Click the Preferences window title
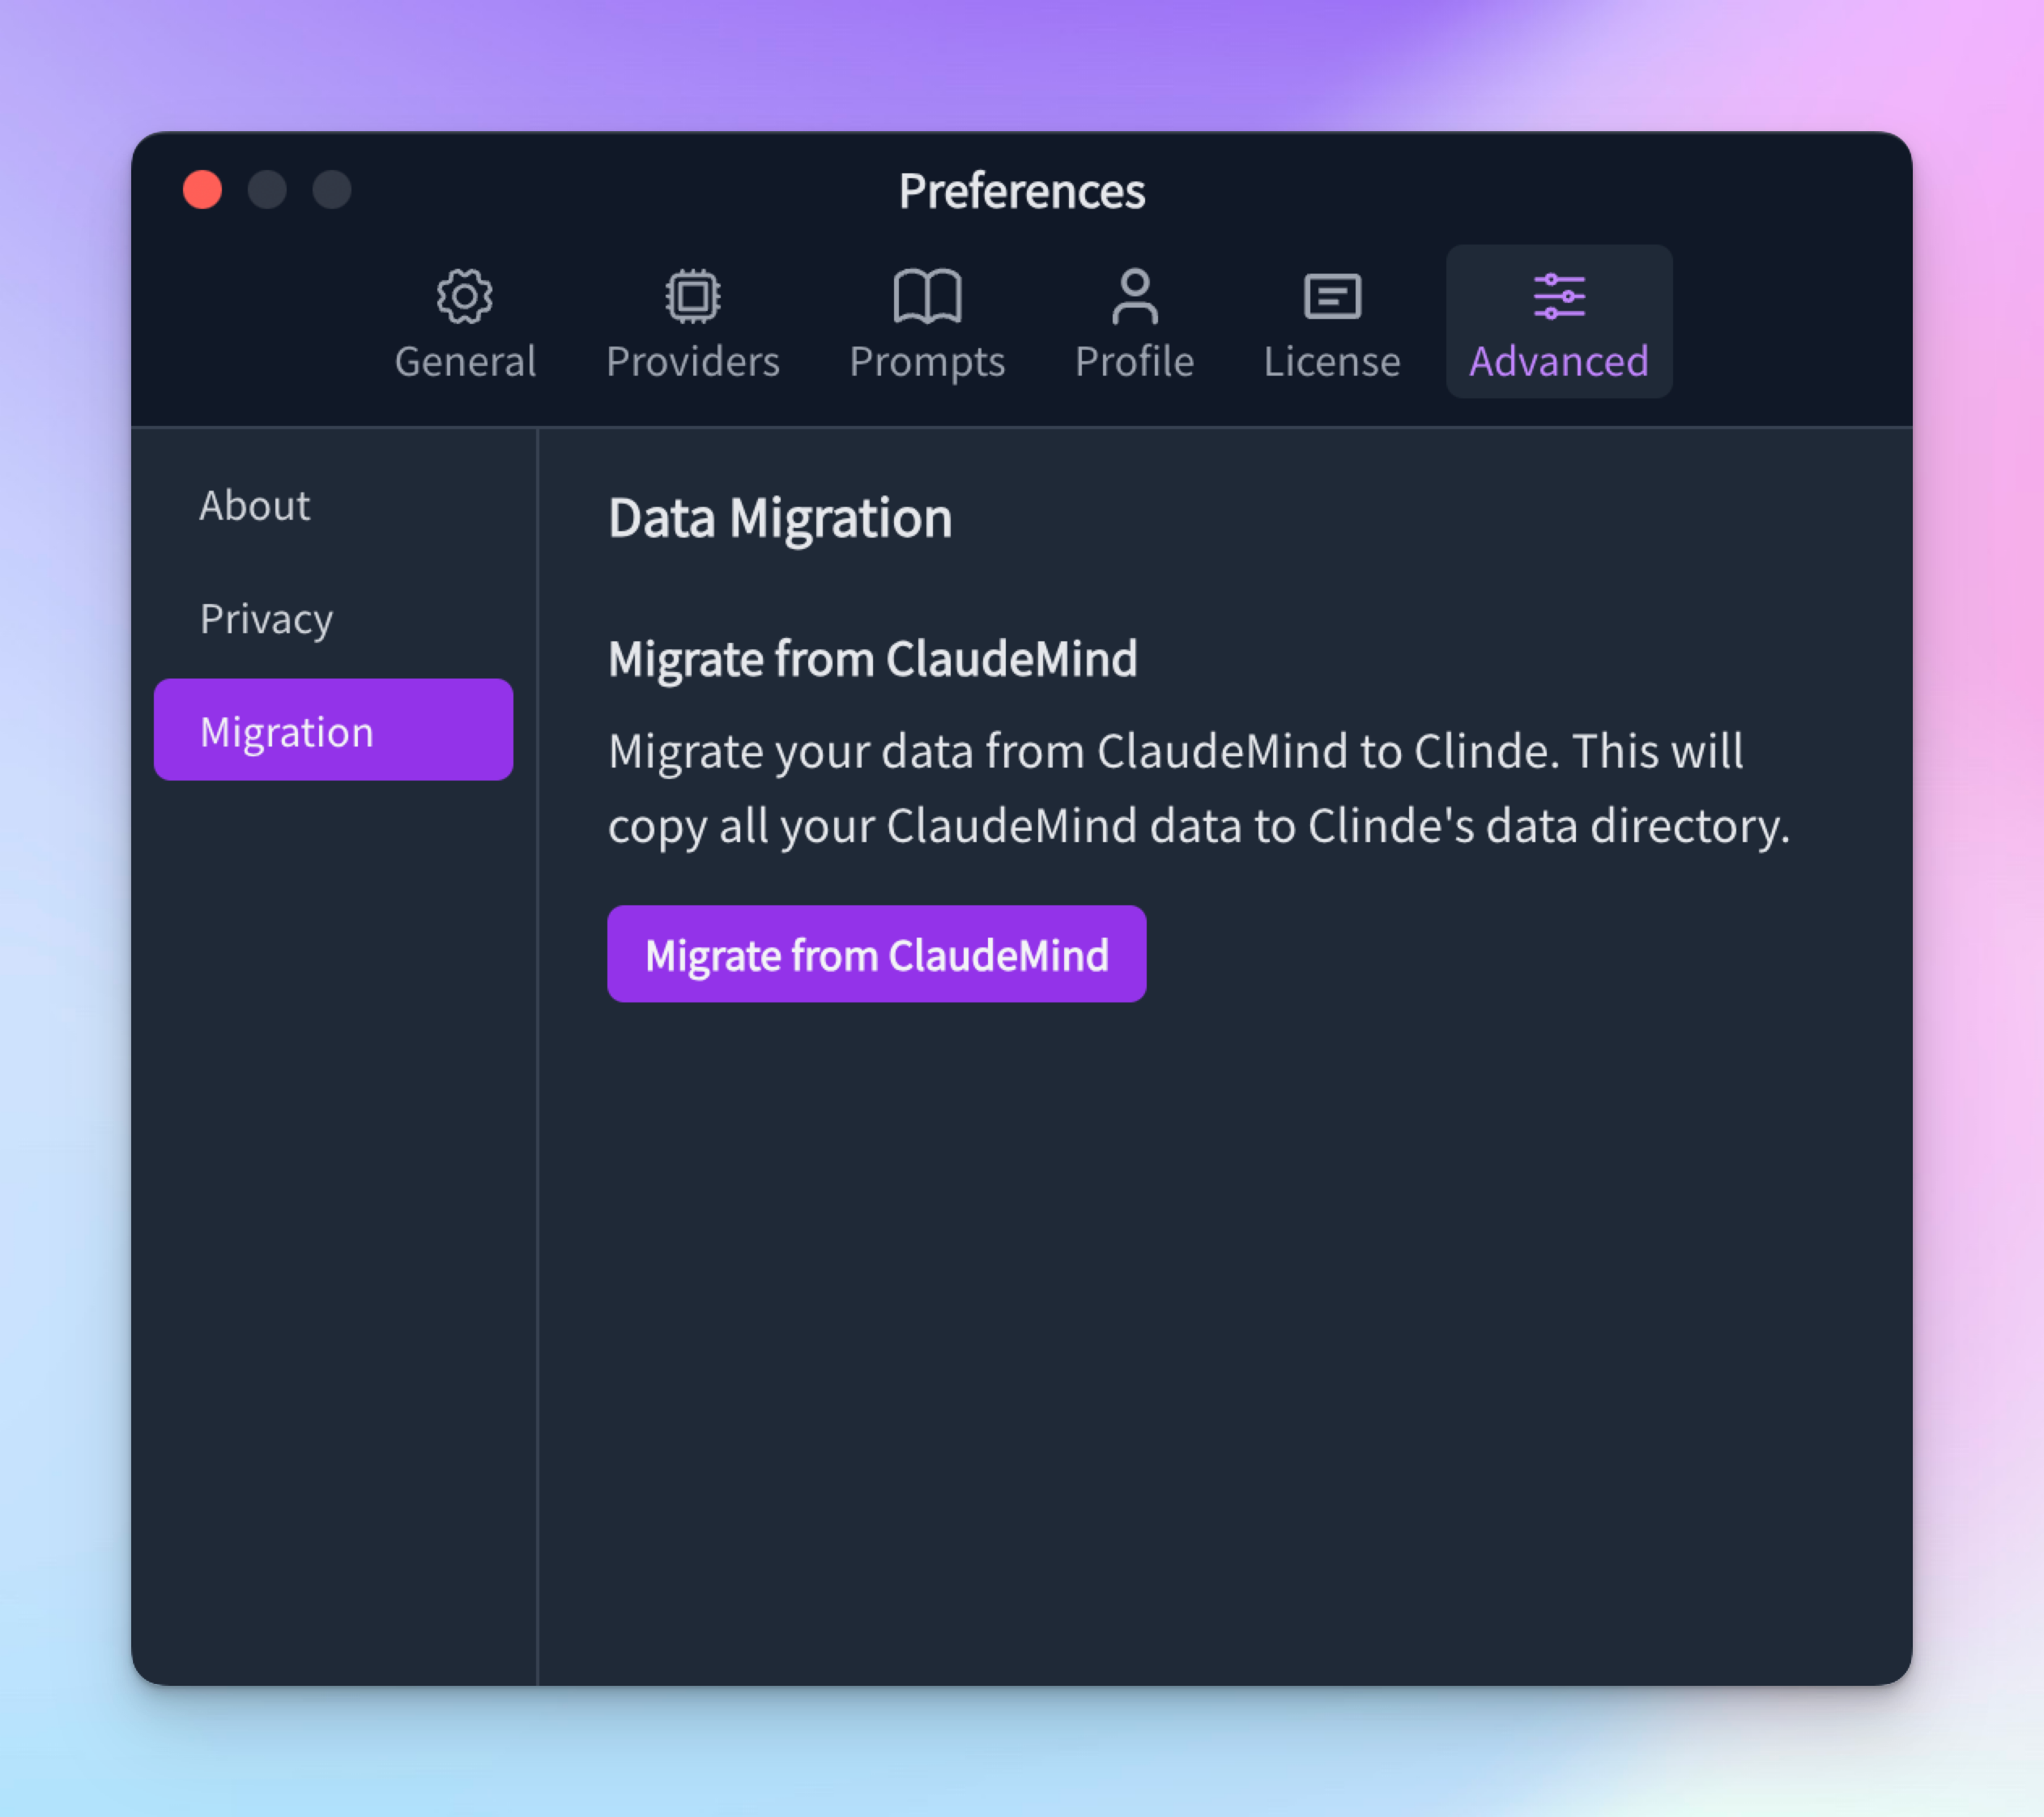This screenshot has width=2044, height=1817. click(x=1022, y=190)
